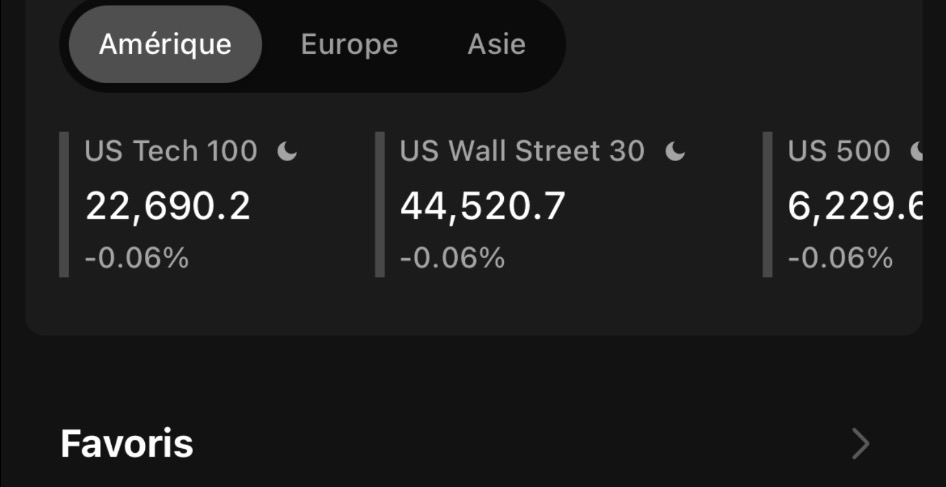Tap the partially visible 6,229.6 price
This screenshot has width=946, height=487.
pos(854,206)
